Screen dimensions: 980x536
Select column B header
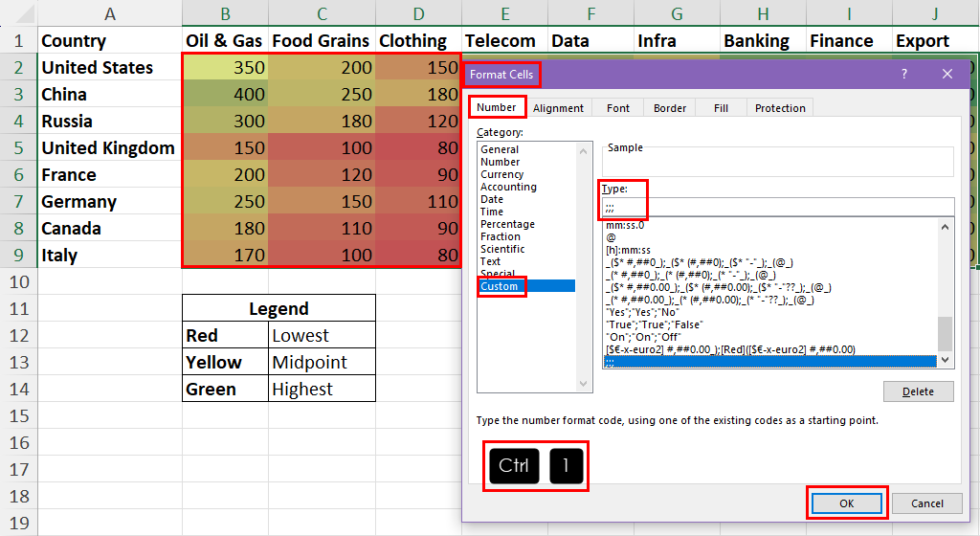click(x=225, y=13)
